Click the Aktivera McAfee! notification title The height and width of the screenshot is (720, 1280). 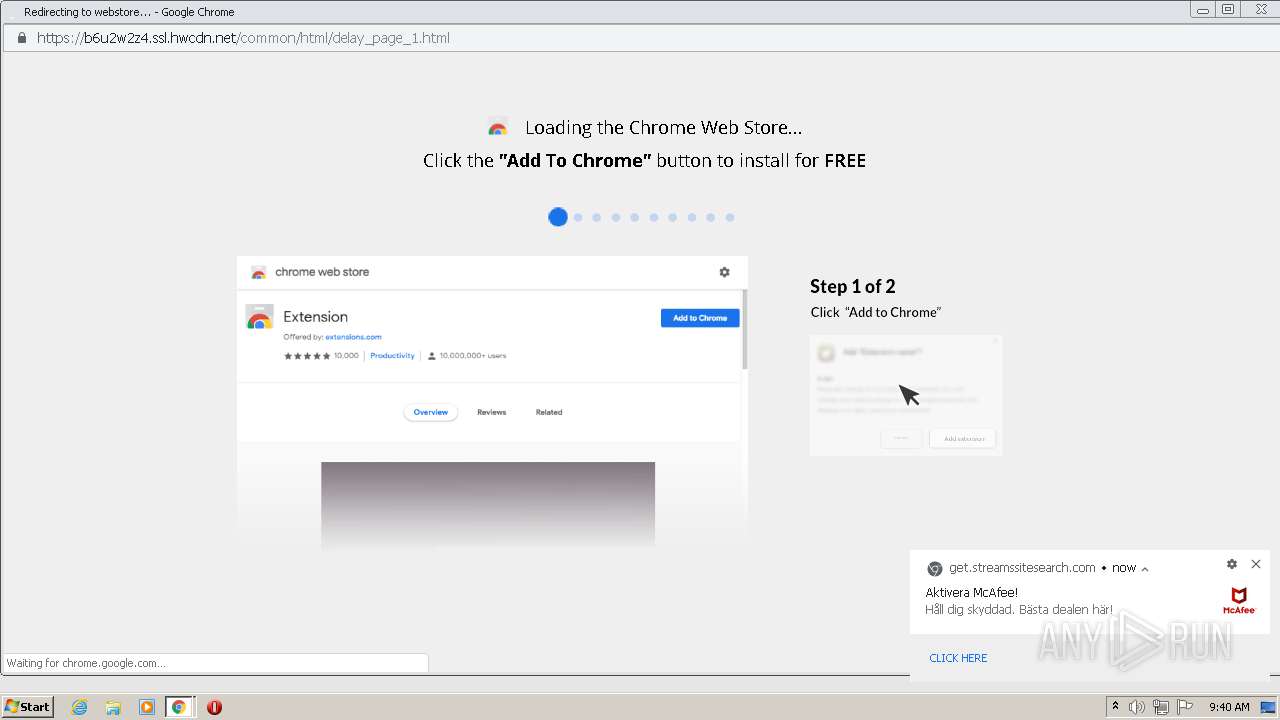click(972, 593)
